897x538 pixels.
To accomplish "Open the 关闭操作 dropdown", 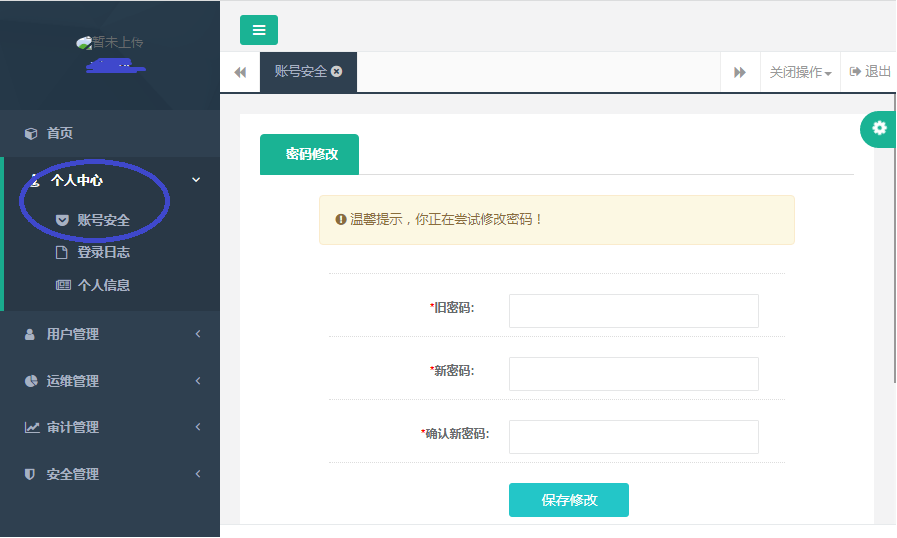I will 800,72.
